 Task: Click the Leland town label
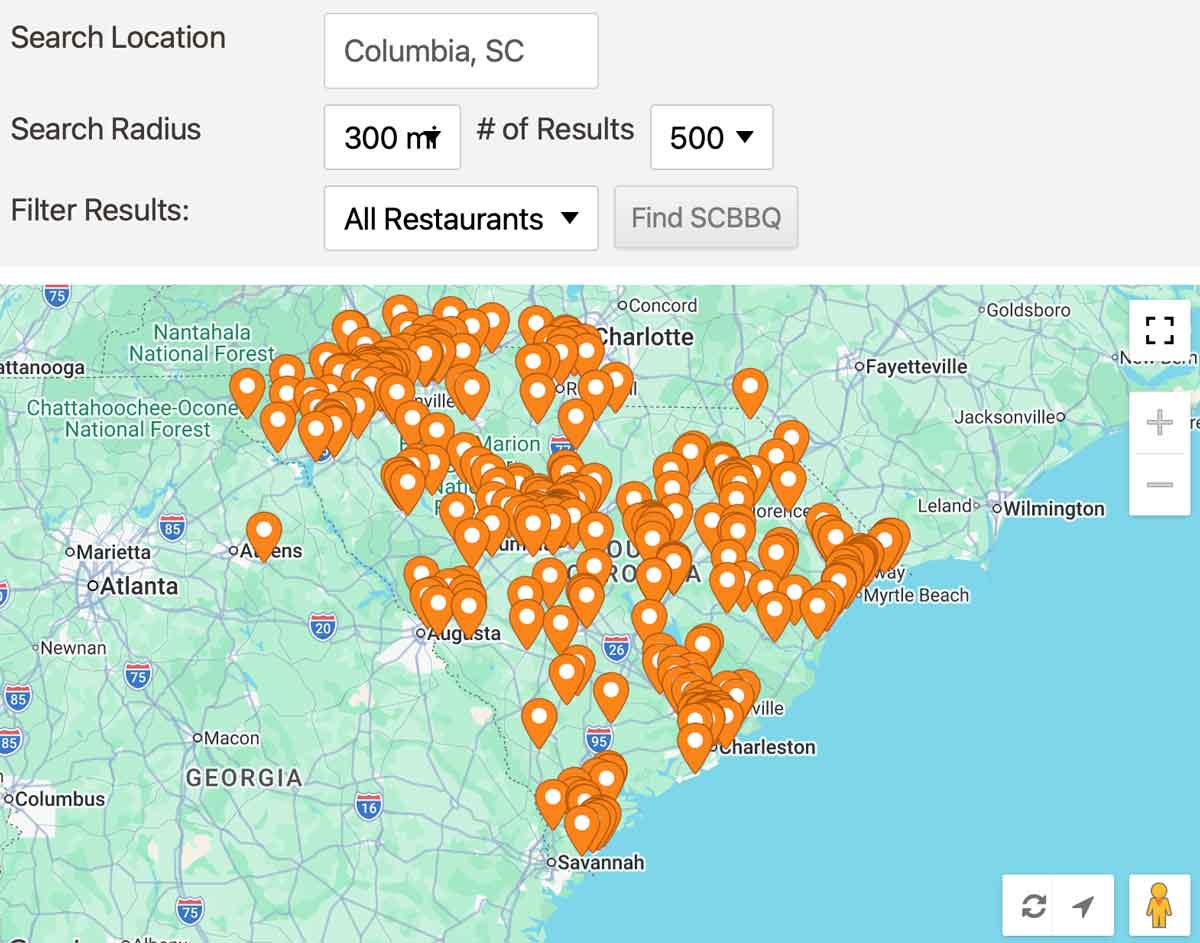(x=944, y=506)
